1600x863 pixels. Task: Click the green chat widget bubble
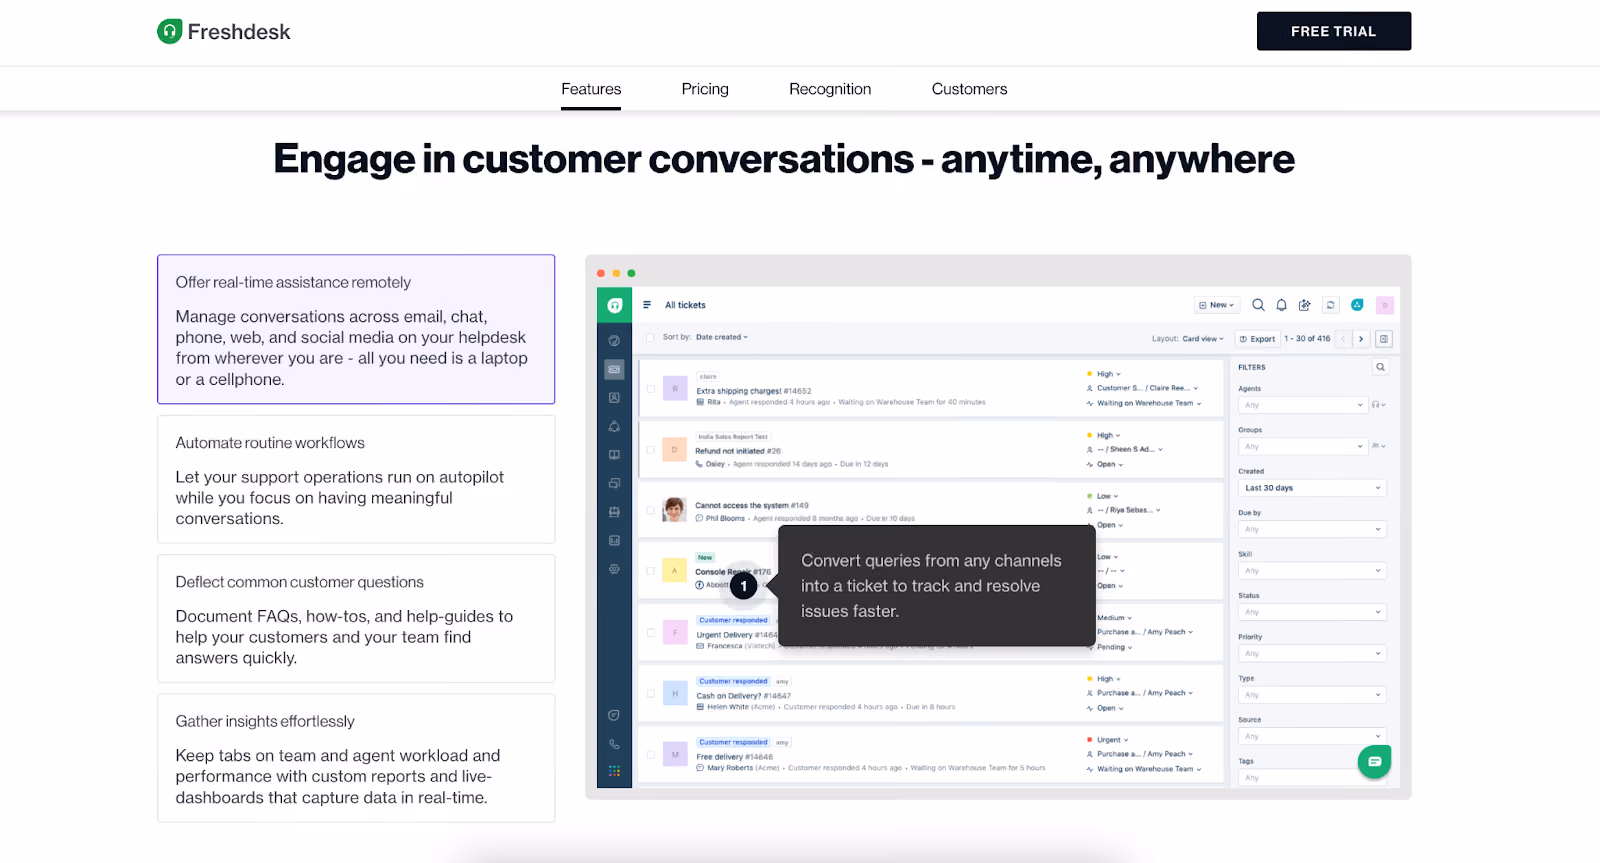coord(1374,762)
